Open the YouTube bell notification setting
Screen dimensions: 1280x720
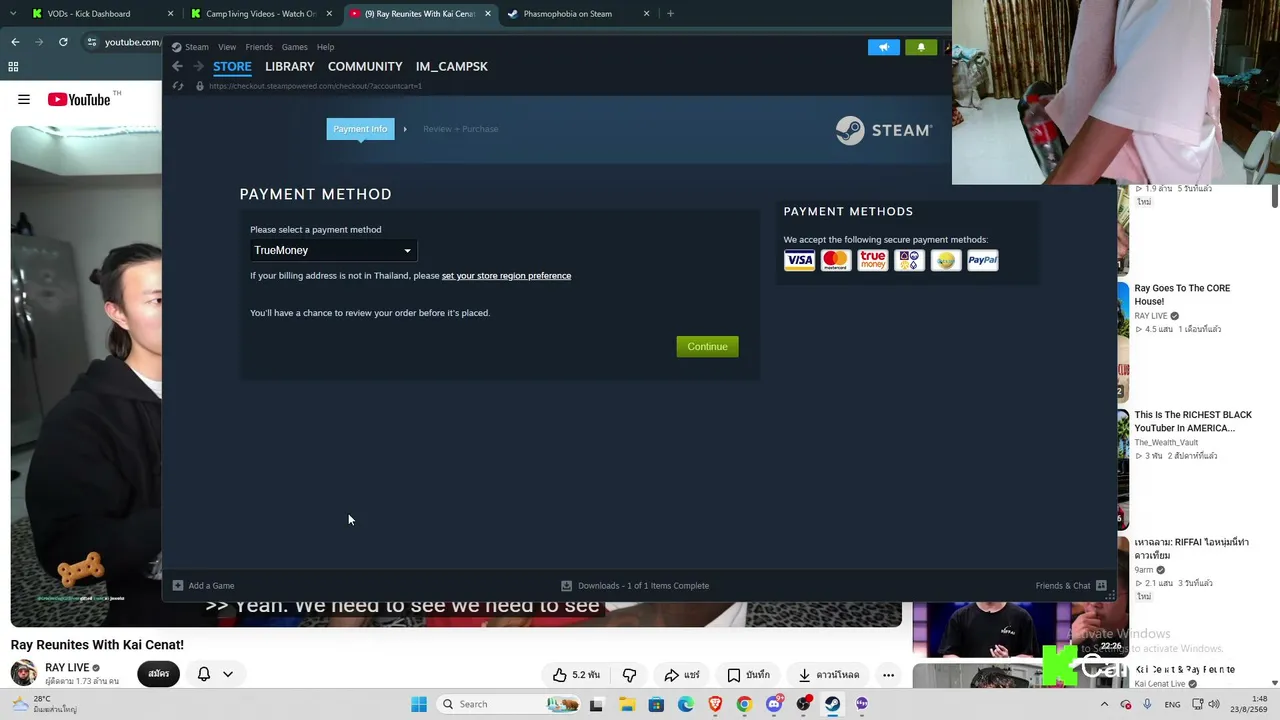pyautogui.click(x=204, y=674)
